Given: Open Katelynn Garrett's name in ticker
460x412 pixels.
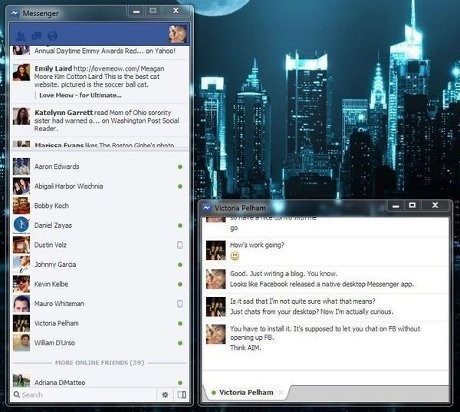Looking at the screenshot, I should coord(63,112).
